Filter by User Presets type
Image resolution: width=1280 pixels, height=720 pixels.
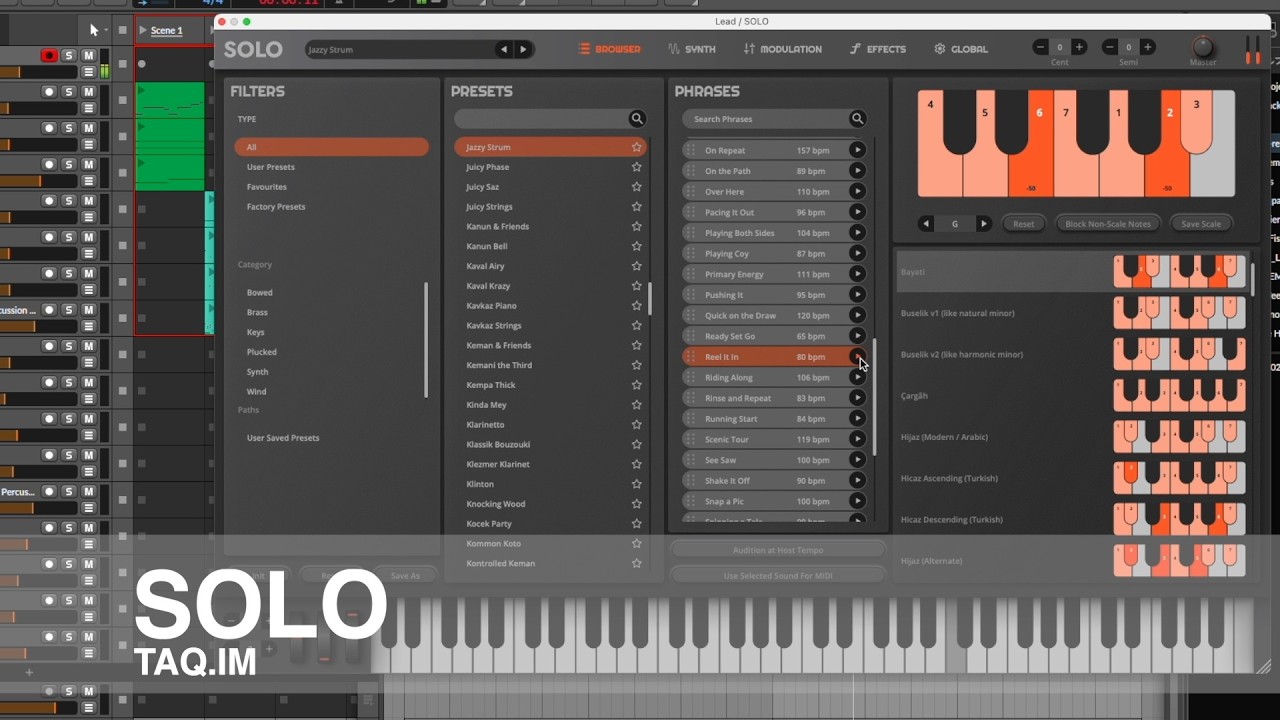(271, 167)
